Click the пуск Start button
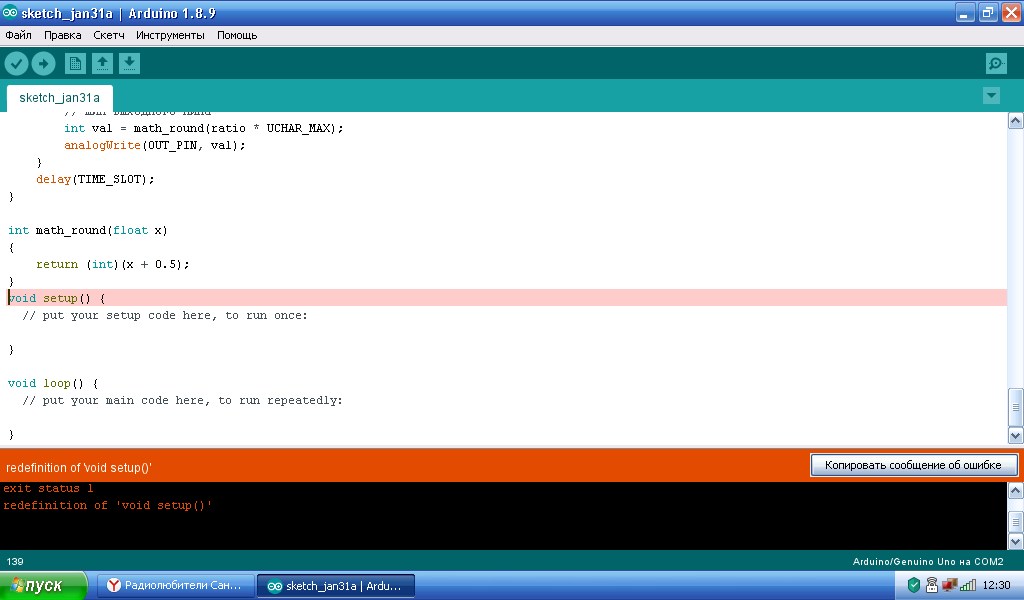Screen dimensions: 1024x600 [x=44, y=585]
